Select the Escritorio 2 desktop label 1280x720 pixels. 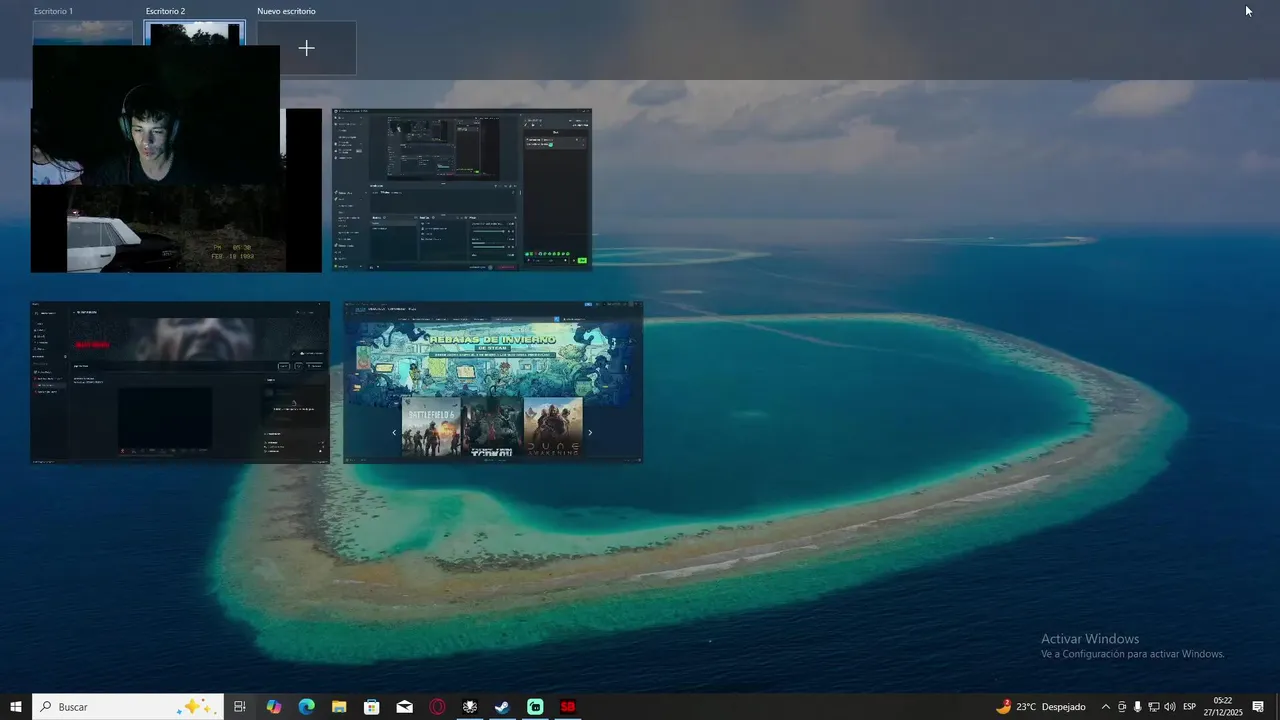point(165,11)
